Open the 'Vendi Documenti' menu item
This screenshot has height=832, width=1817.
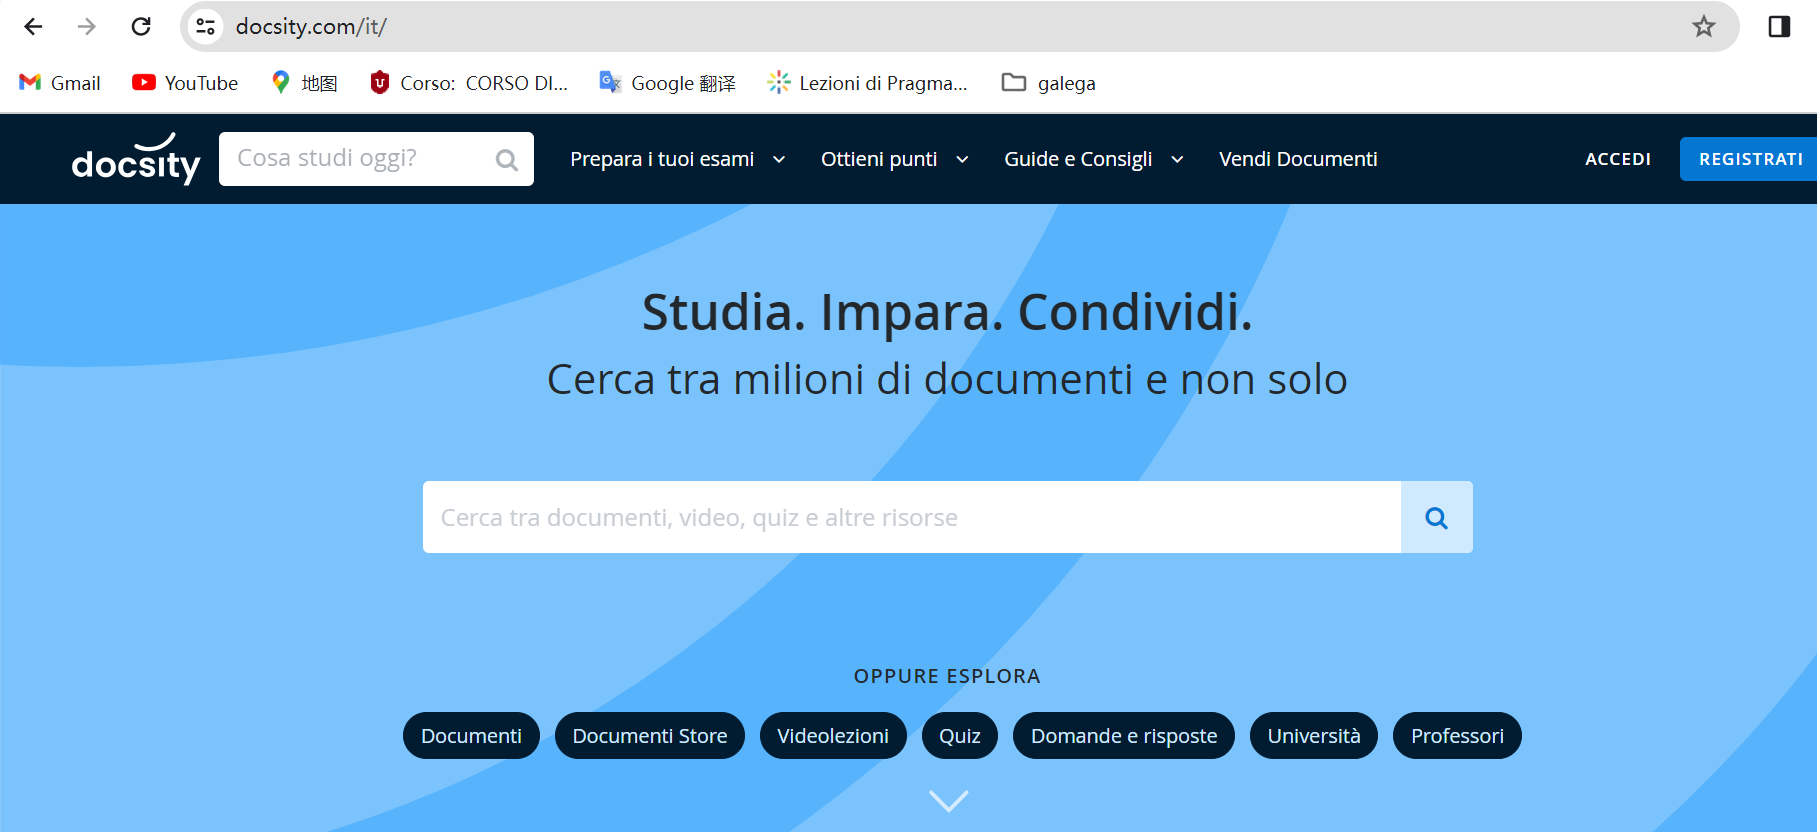tap(1298, 159)
